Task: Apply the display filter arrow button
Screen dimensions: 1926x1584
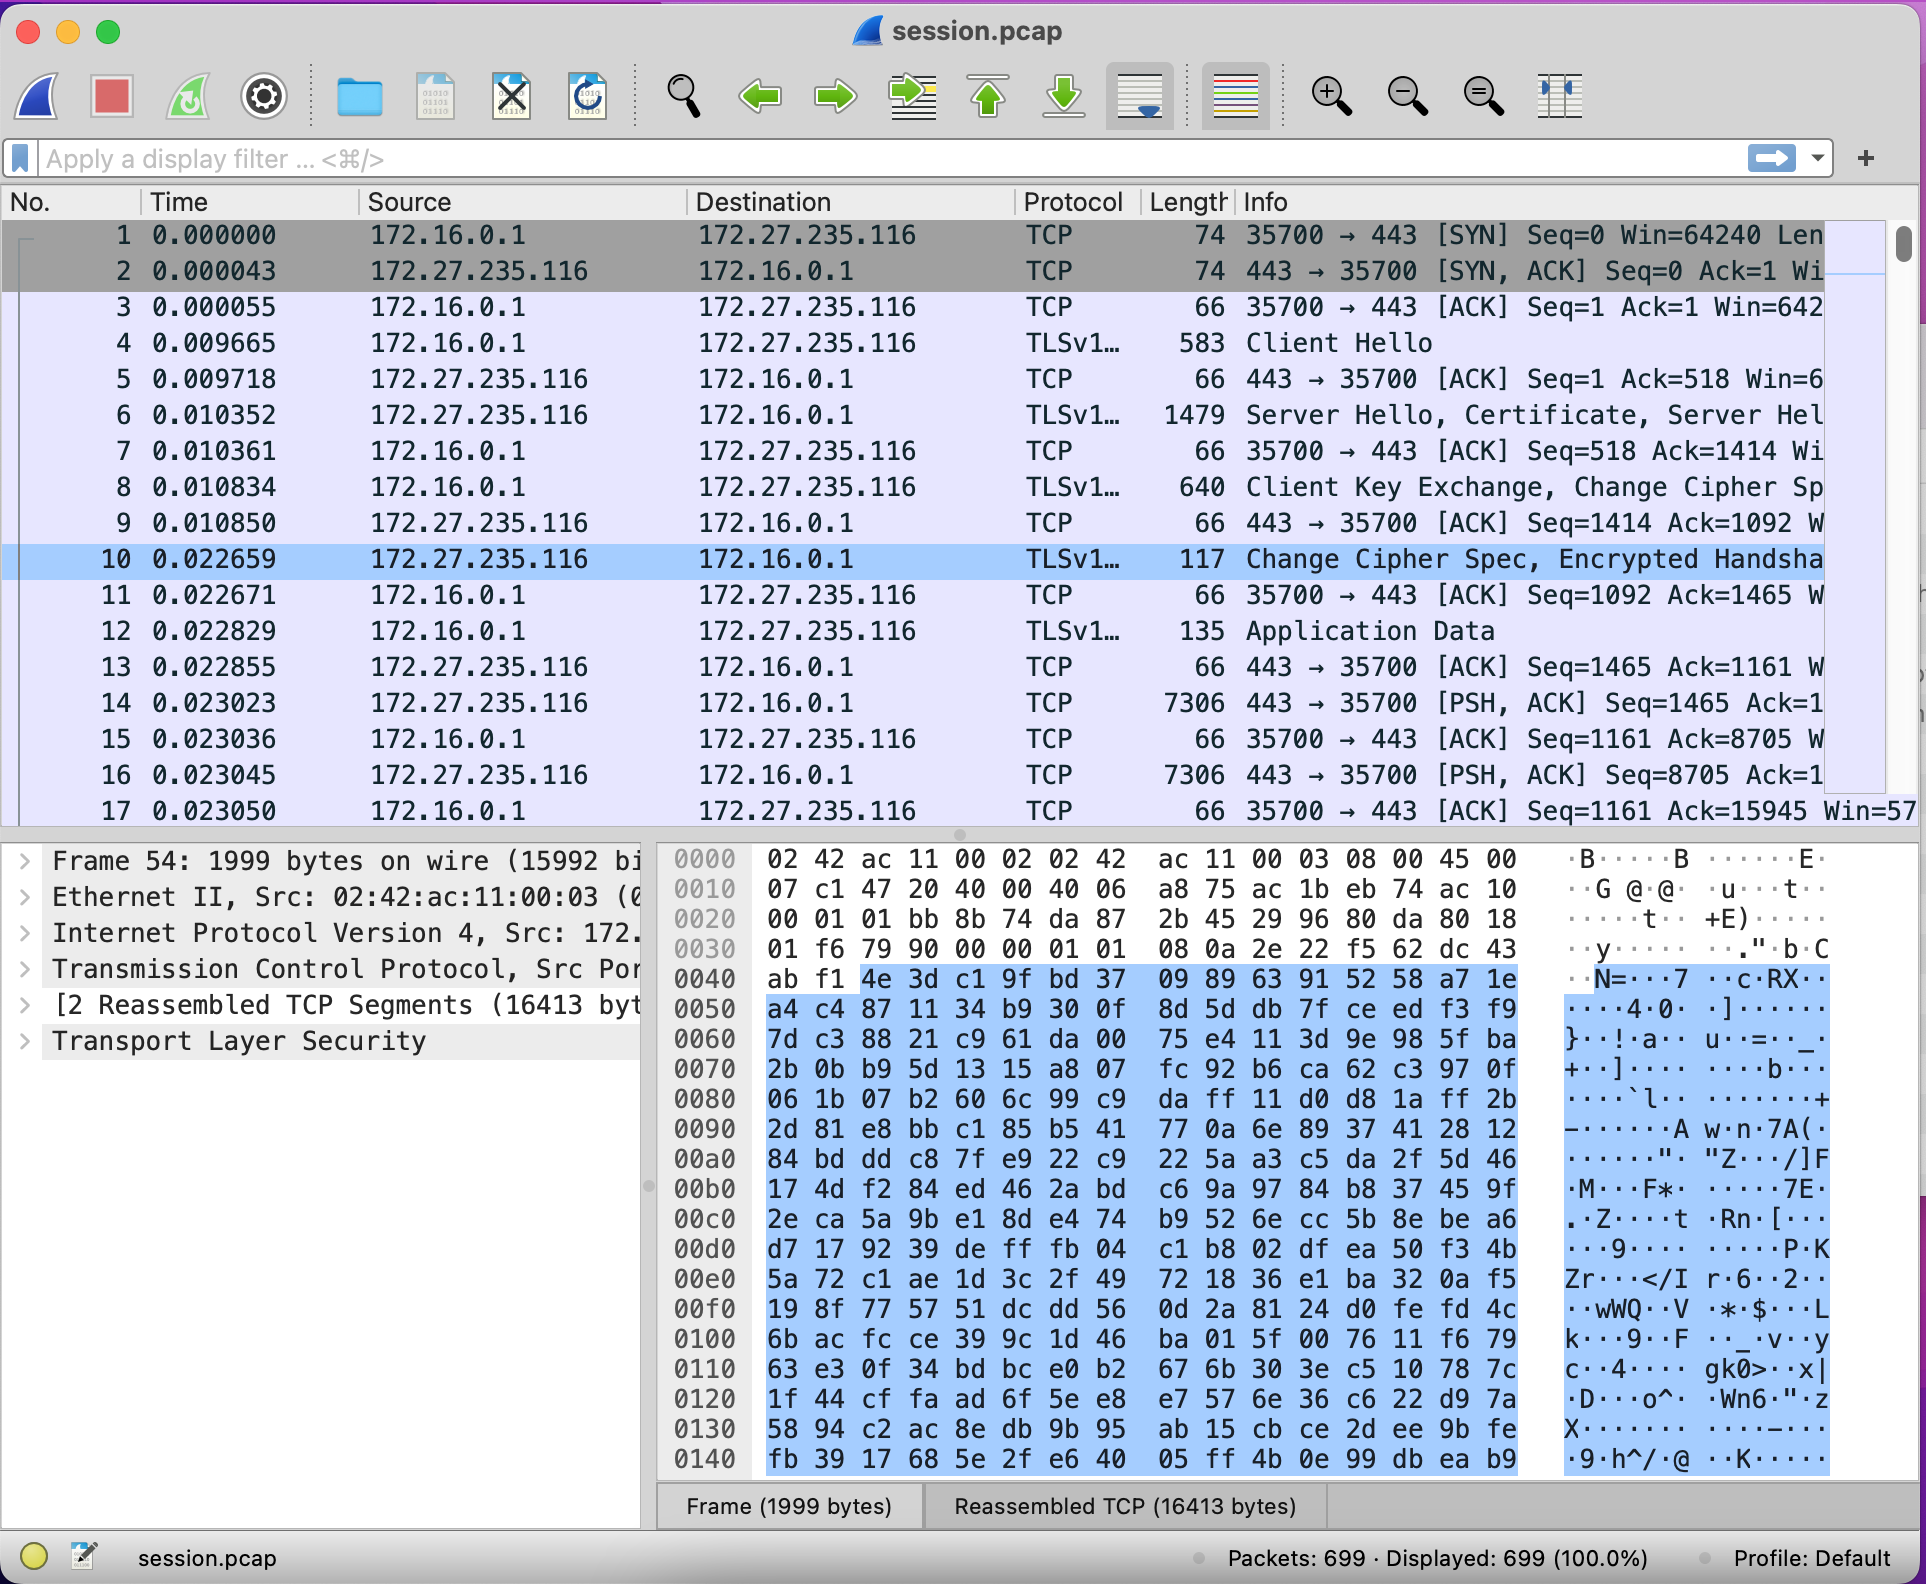Action: point(1771,159)
